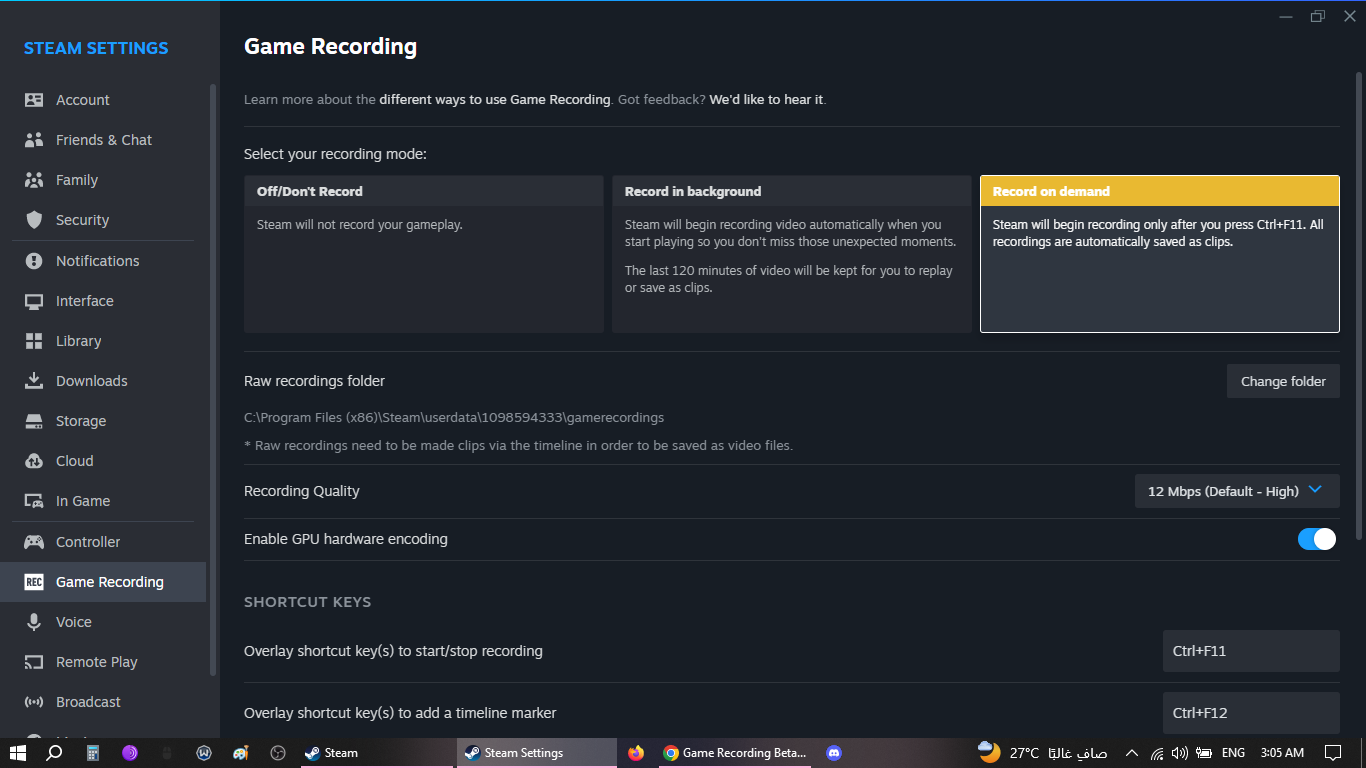1366x768 pixels.
Task: Select the Game Recording sidebar item
Action: pos(103,582)
